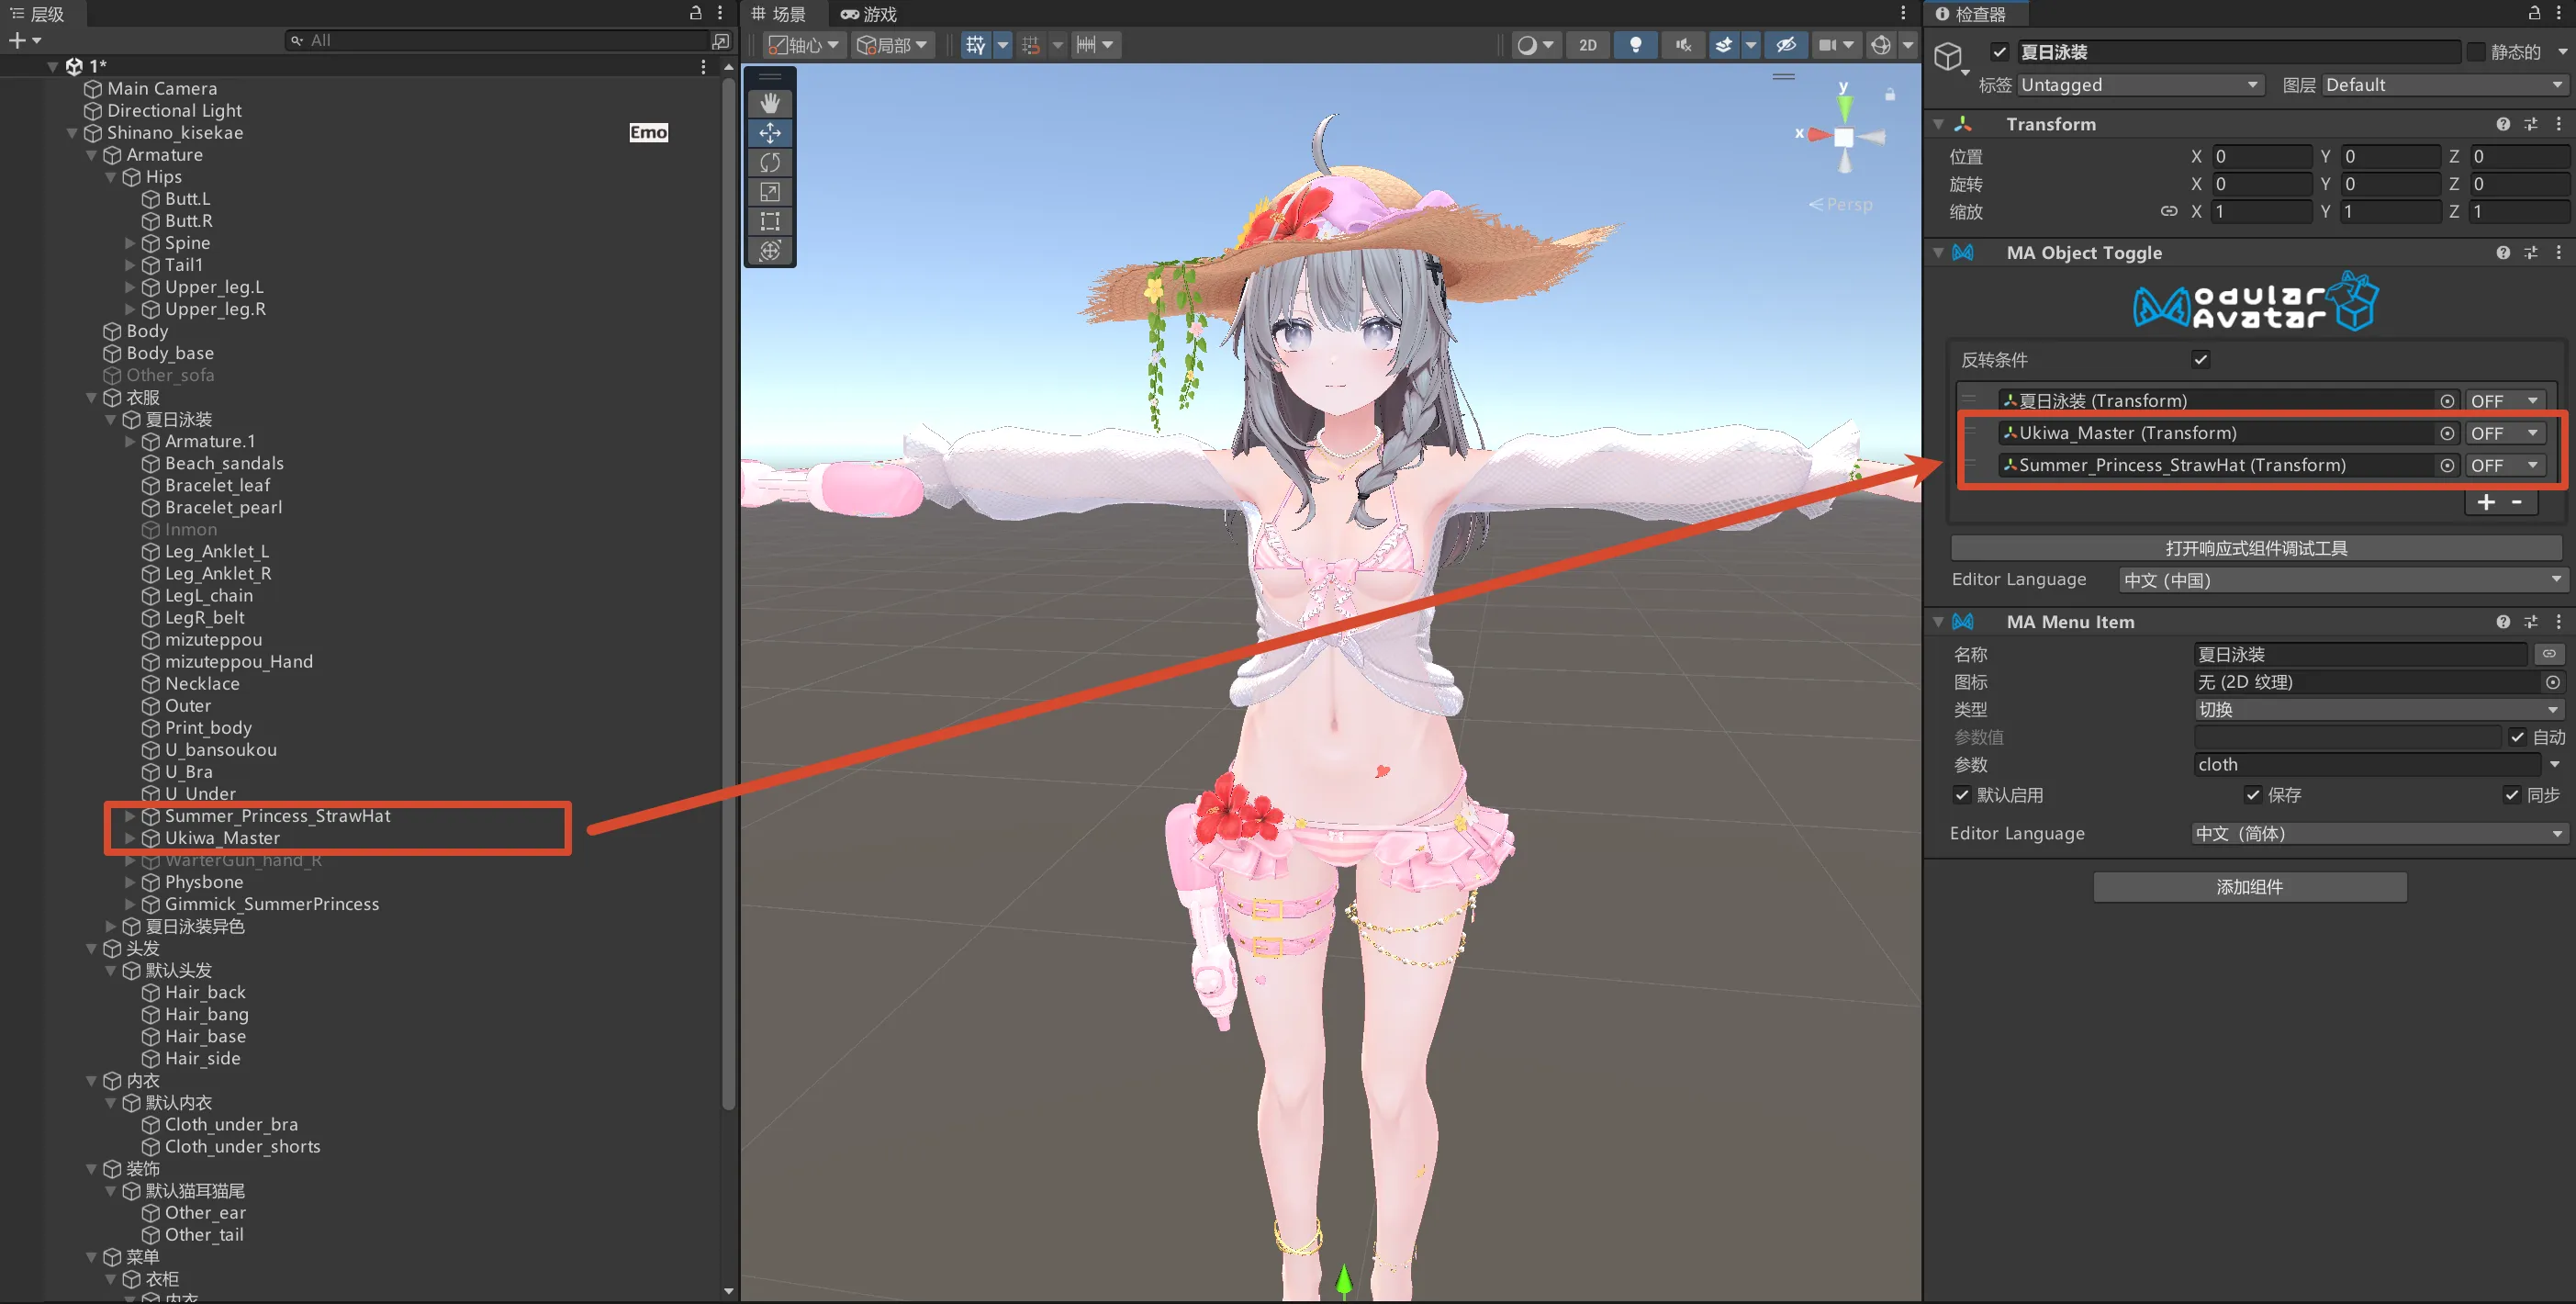Toggle scene effects layers icon
2576x1304 pixels.
[x=1724, y=45]
